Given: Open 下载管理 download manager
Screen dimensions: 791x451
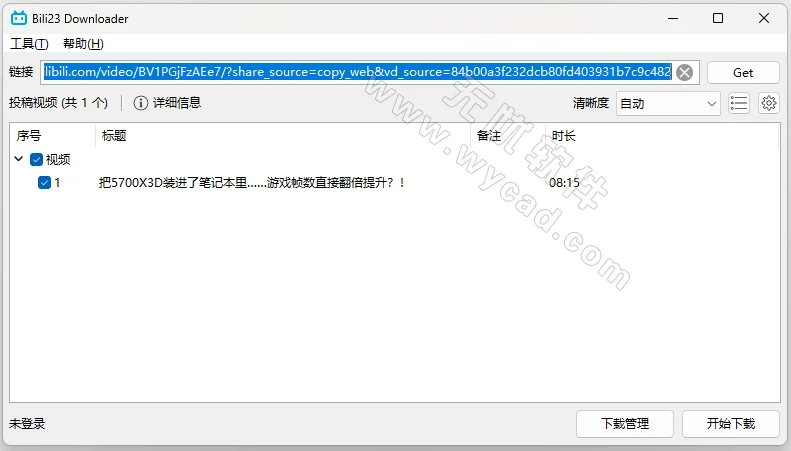Looking at the screenshot, I should coord(625,423).
